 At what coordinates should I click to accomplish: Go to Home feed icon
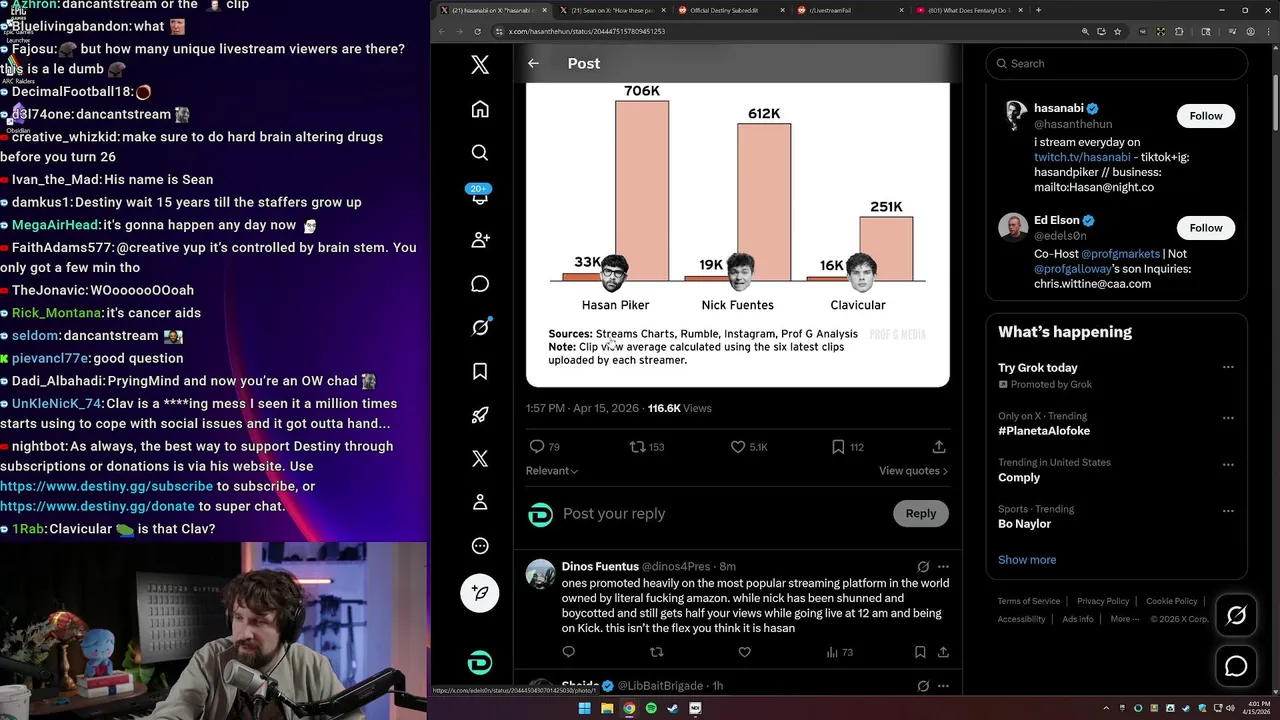click(480, 109)
